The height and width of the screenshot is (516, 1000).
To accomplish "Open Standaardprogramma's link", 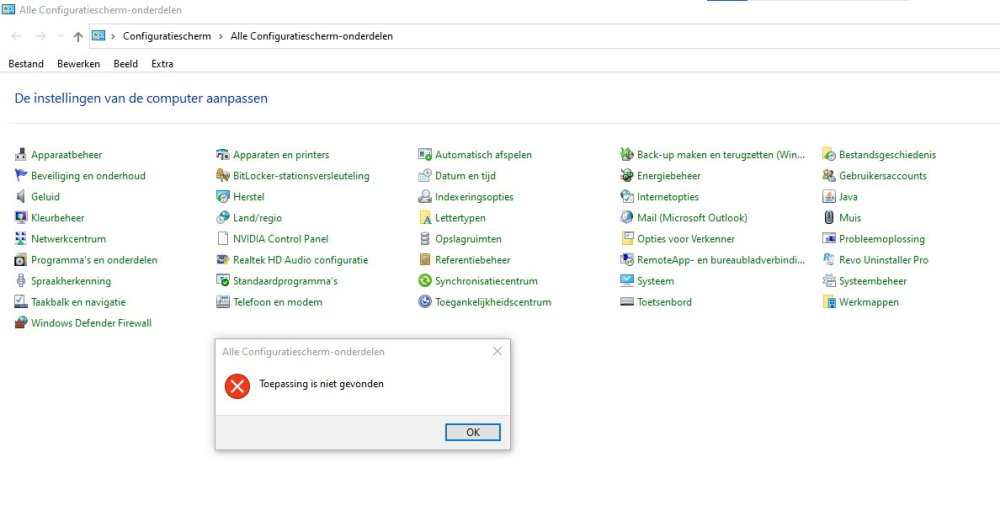I will pos(285,281).
